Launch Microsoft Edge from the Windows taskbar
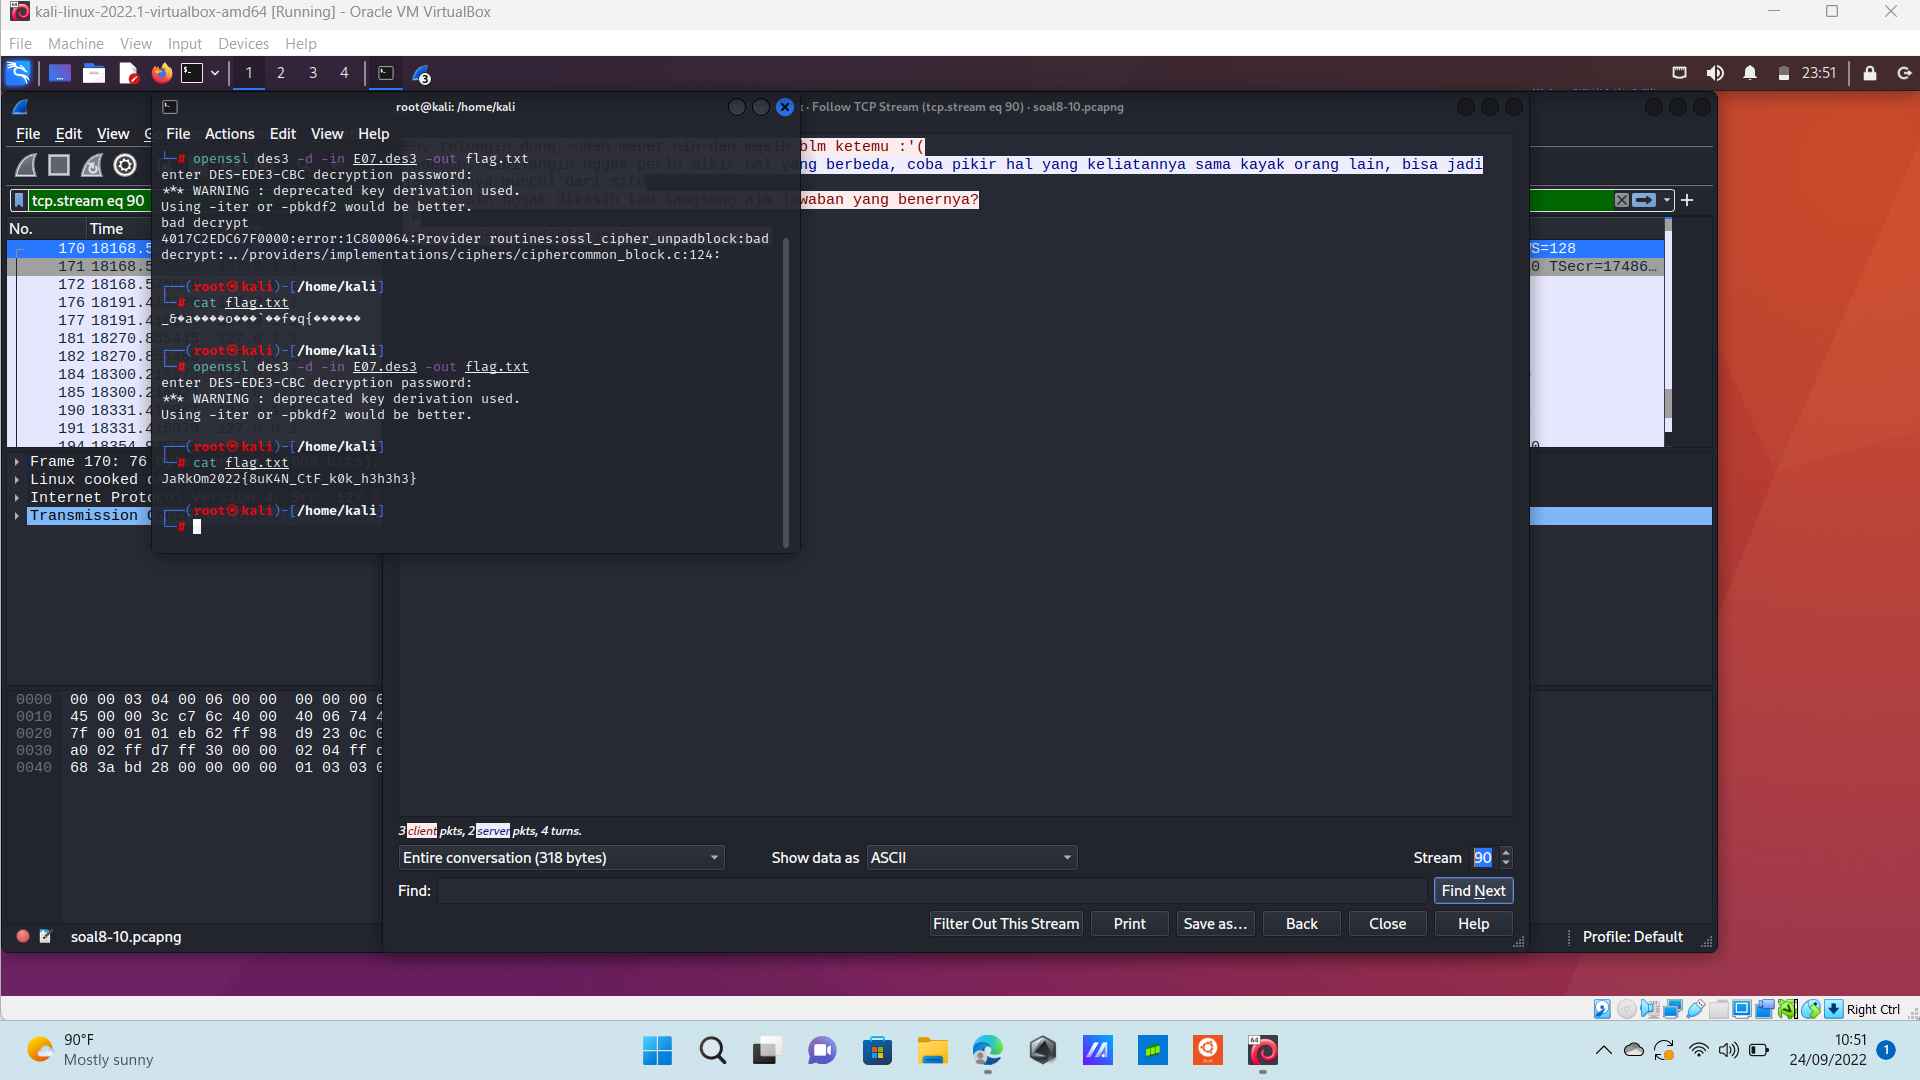The width and height of the screenshot is (1920, 1080). [986, 1051]
